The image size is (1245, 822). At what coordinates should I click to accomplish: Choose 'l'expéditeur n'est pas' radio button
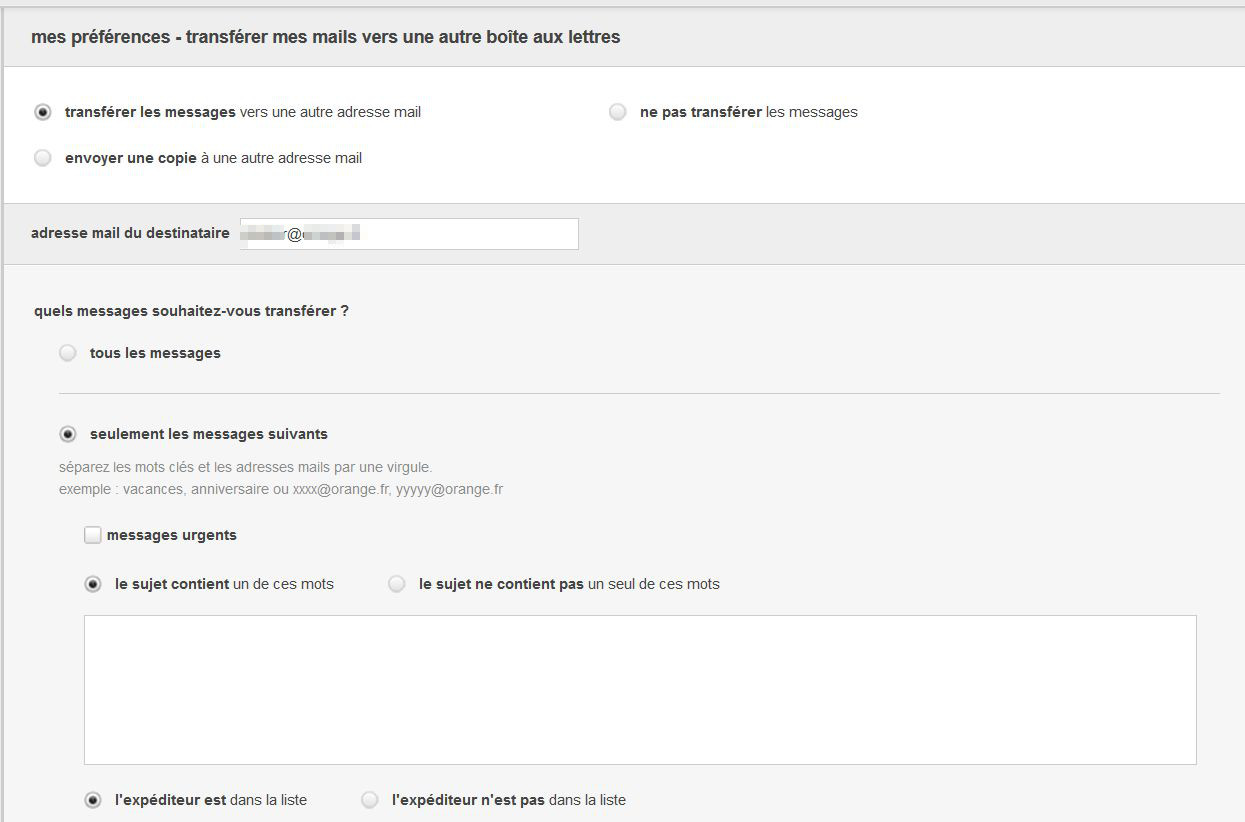point(370,800)
